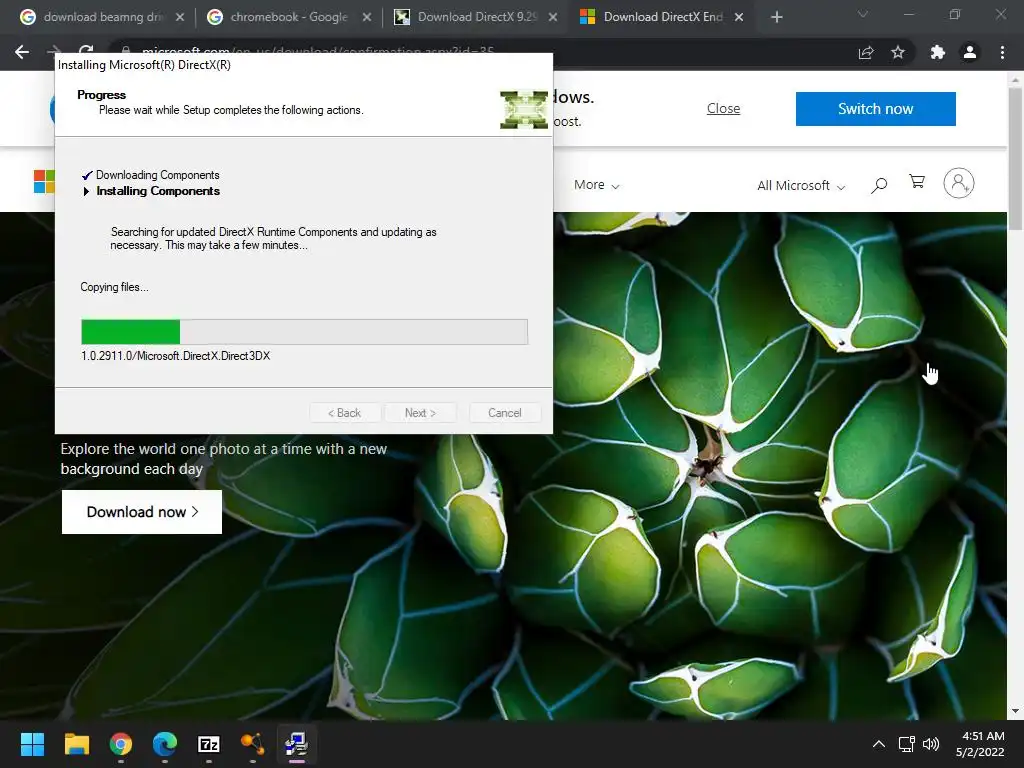Open the Chrome profile avatar icon

pos(970,52)
